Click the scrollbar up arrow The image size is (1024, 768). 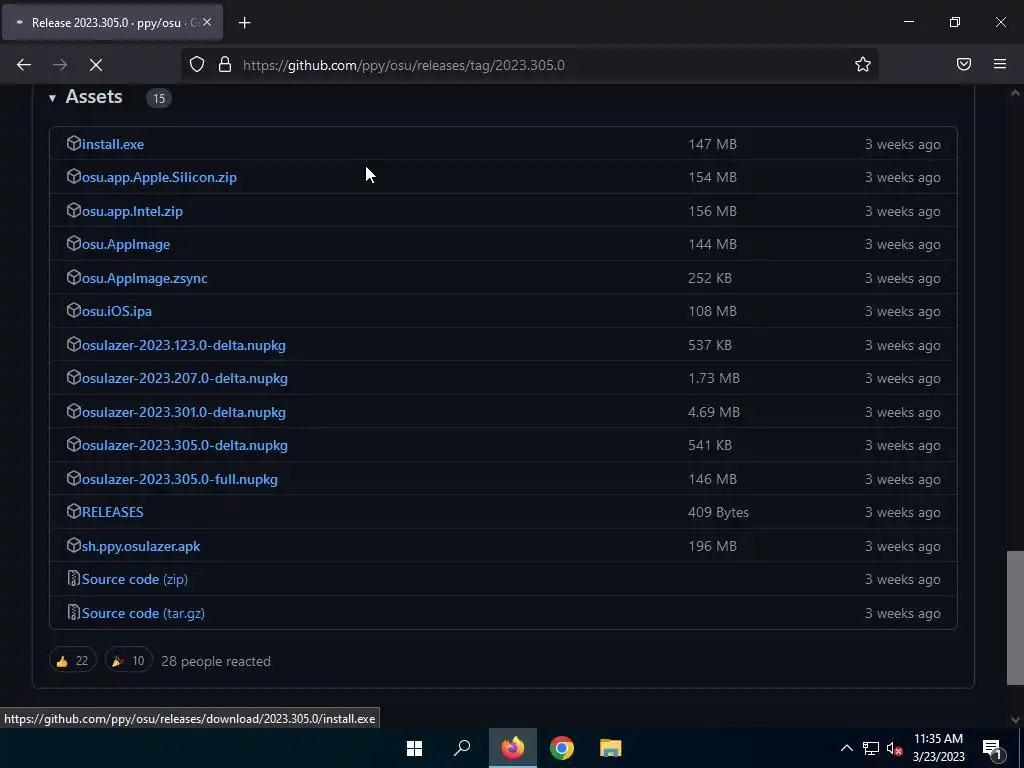click(1016, 93)
